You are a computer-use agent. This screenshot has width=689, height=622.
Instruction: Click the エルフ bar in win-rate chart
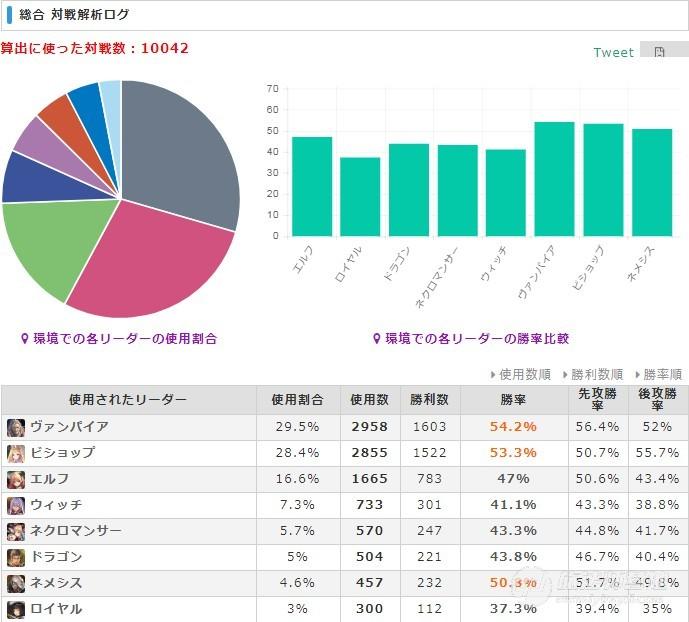312,187
